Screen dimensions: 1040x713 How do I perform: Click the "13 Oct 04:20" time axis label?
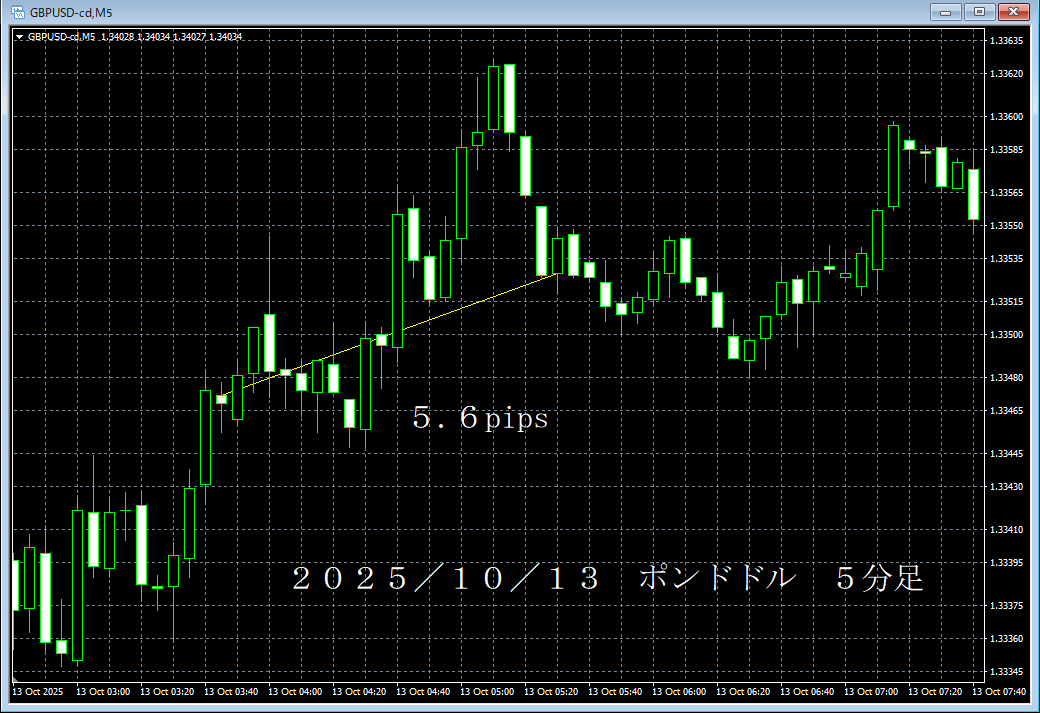(x=359, y=692)
